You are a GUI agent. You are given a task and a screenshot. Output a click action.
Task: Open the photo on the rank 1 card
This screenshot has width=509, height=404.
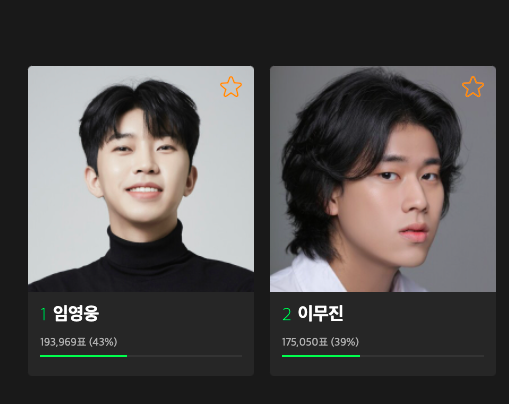click(x=141, y=179)
